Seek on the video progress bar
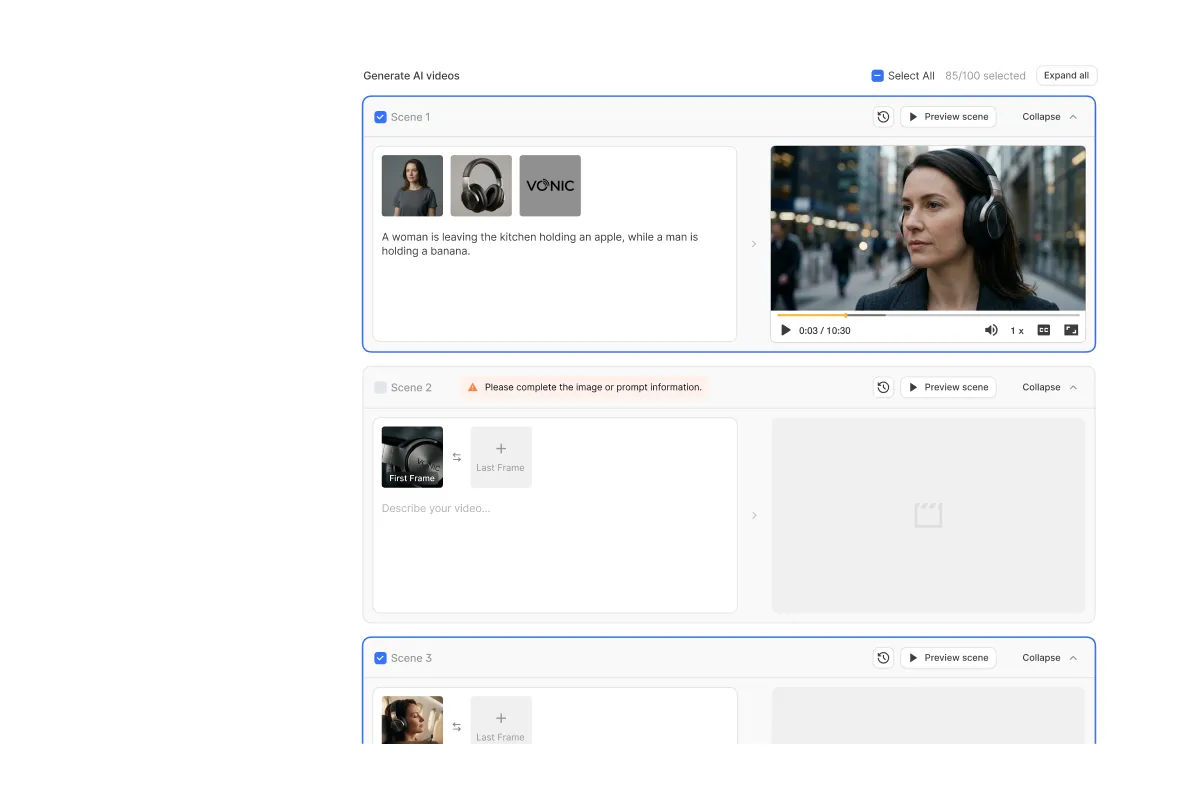1200x802 pixels. tap(928, 315)
